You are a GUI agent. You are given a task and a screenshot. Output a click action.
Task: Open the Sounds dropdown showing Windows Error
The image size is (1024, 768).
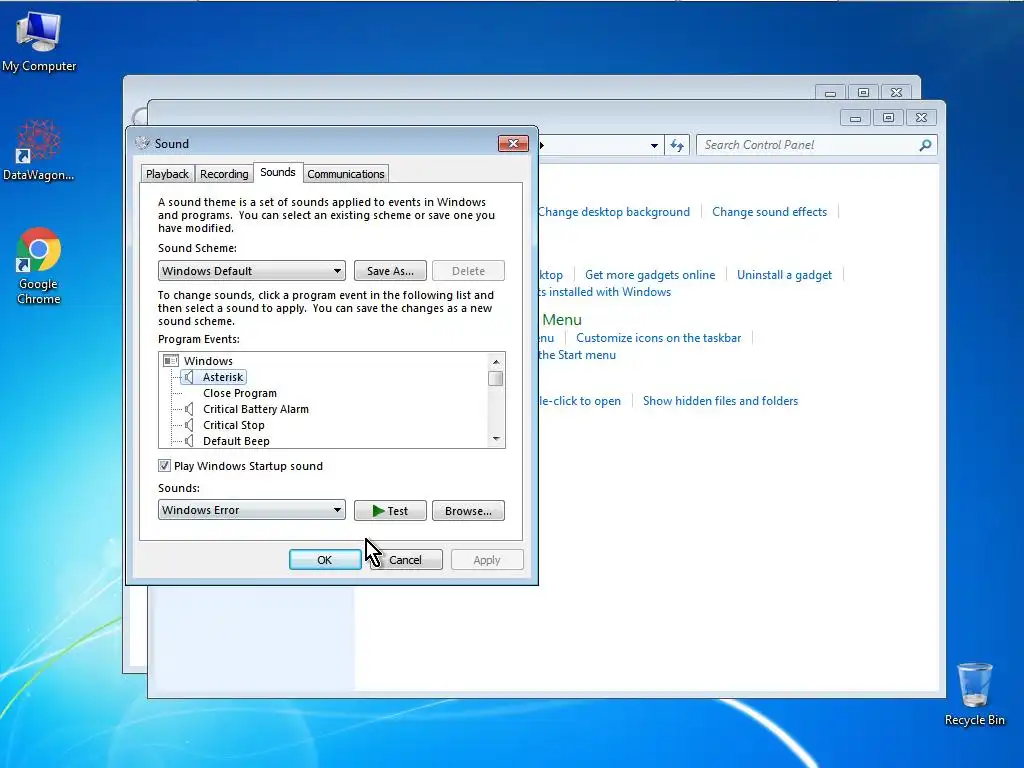tap(251, 510)
